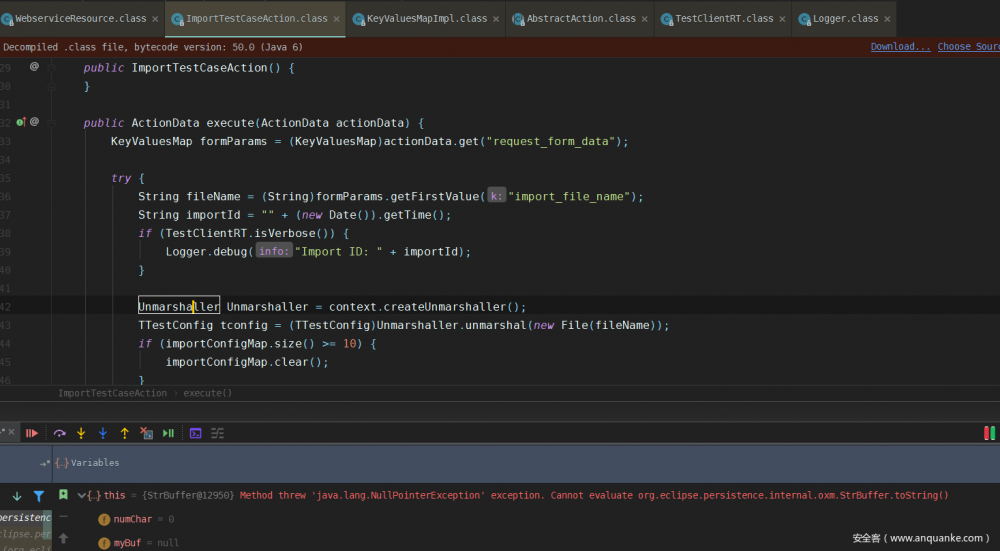Switch to WebserviceResource.class tab

[x=78, y=18]
